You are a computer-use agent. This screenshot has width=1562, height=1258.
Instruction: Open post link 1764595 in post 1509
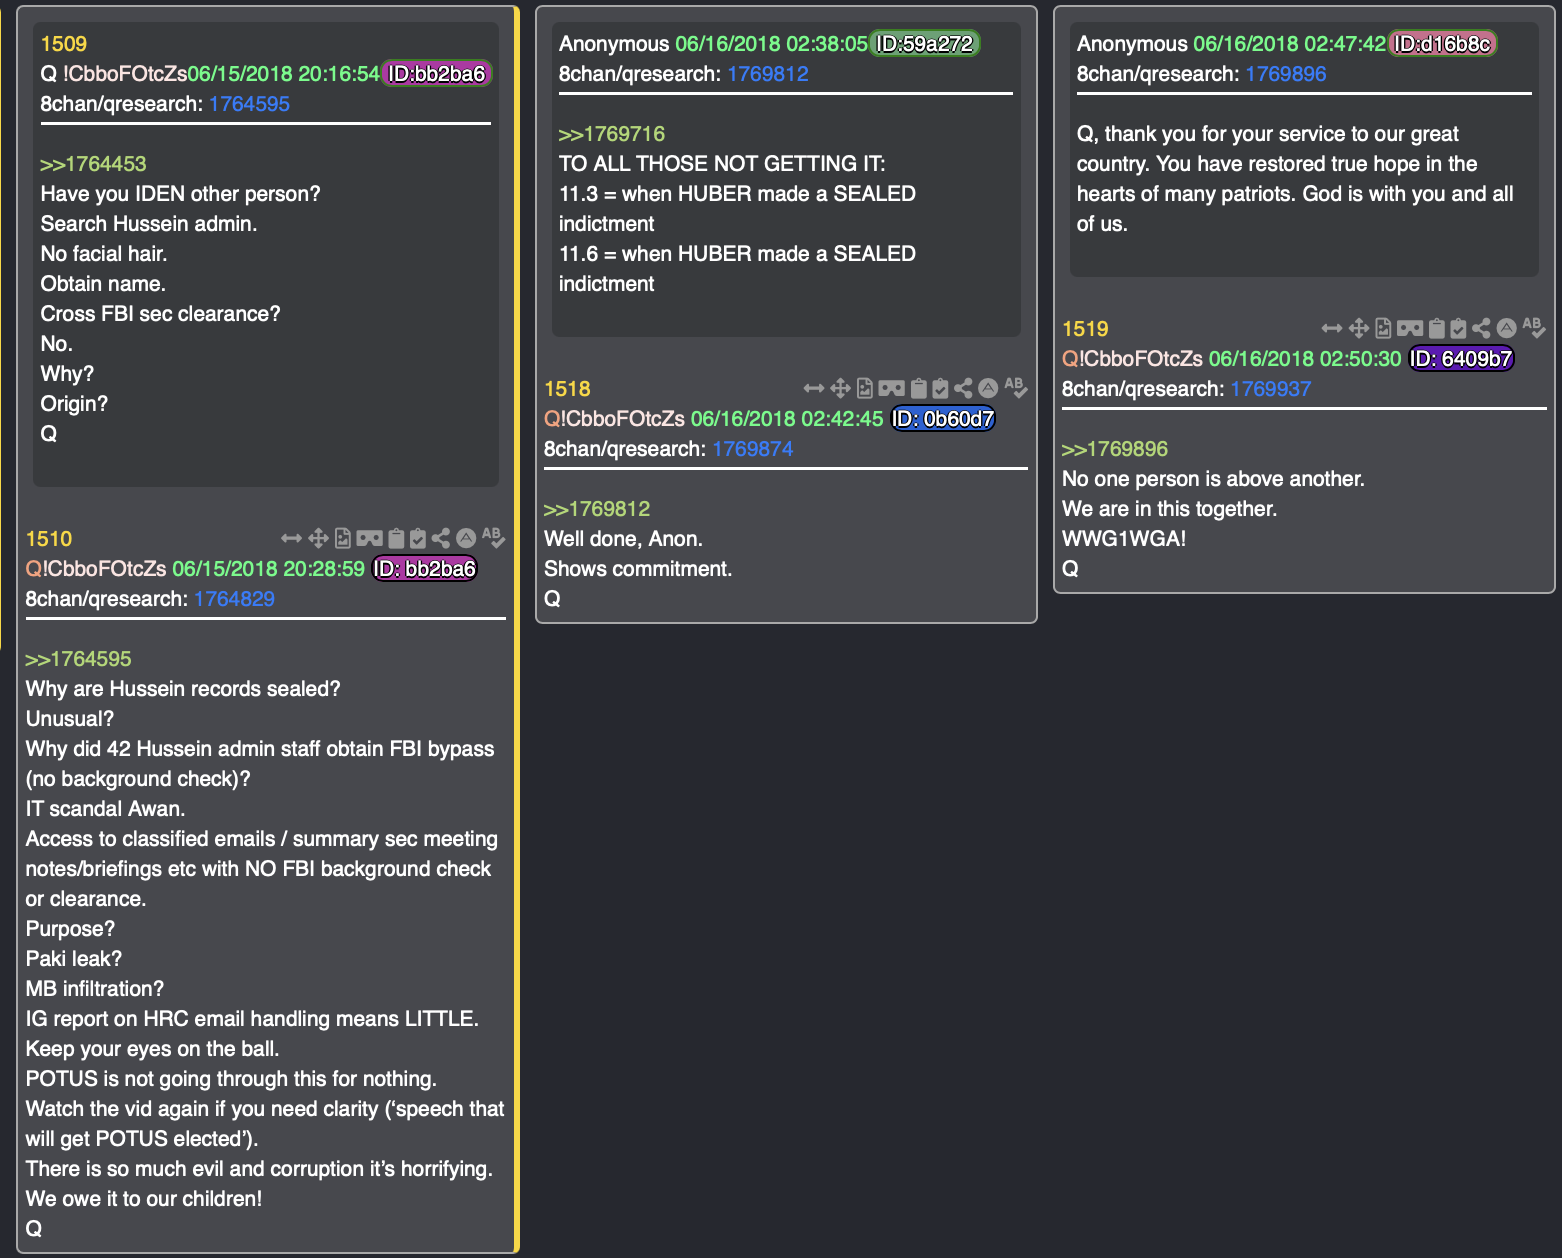(x=249, y=104)
